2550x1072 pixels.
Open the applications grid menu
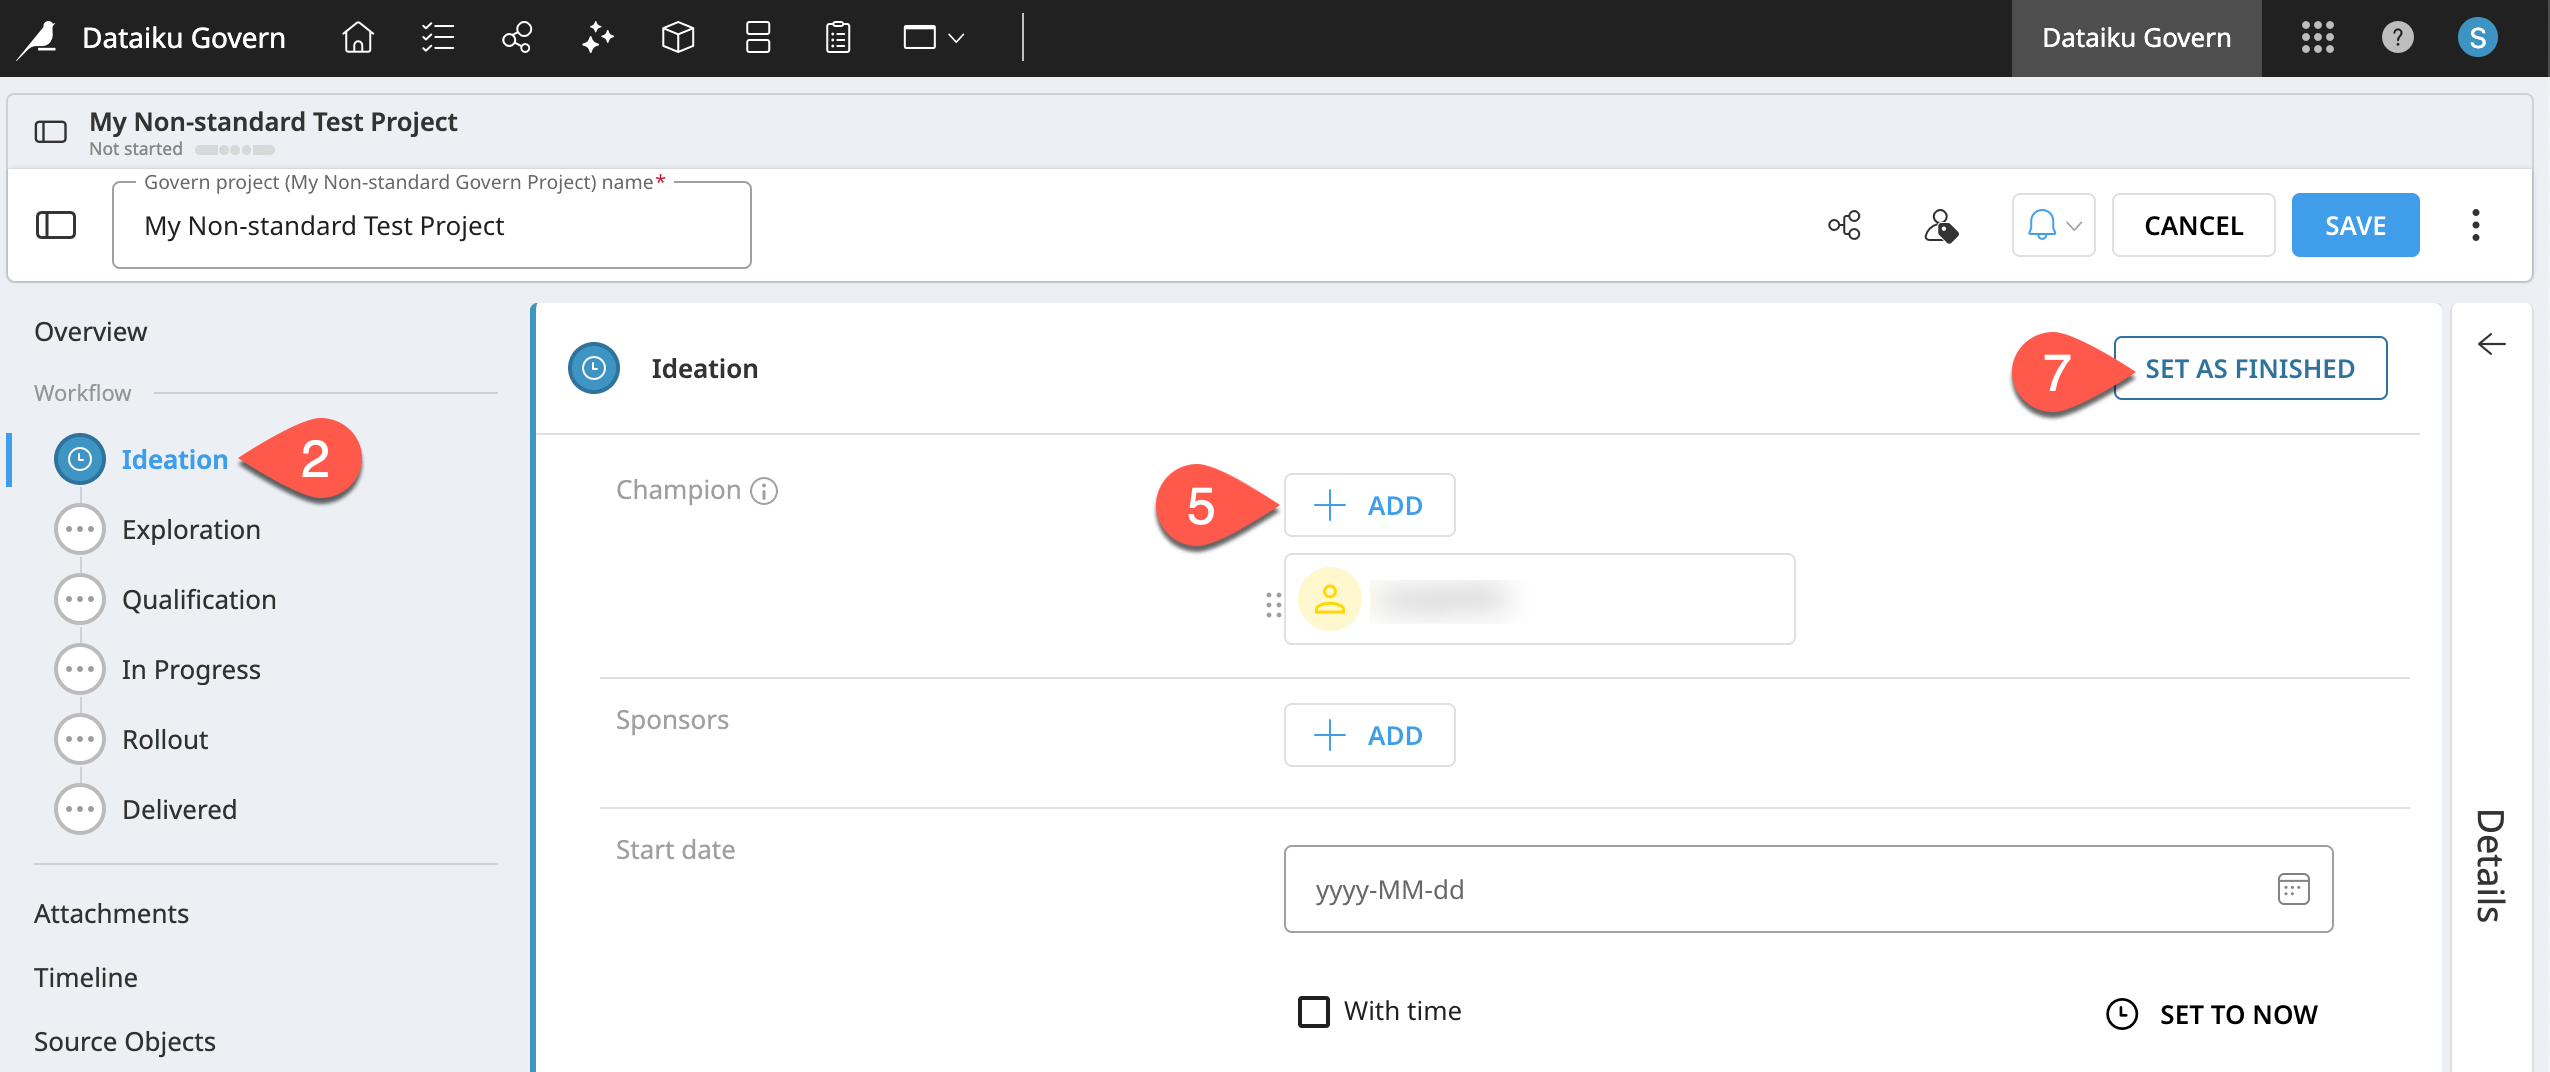2317,38
